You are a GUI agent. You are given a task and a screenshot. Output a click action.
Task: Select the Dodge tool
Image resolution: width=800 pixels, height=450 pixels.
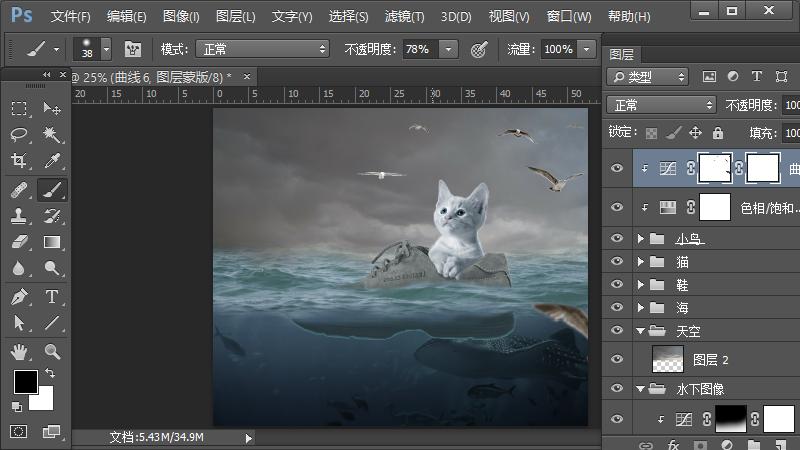52,268
